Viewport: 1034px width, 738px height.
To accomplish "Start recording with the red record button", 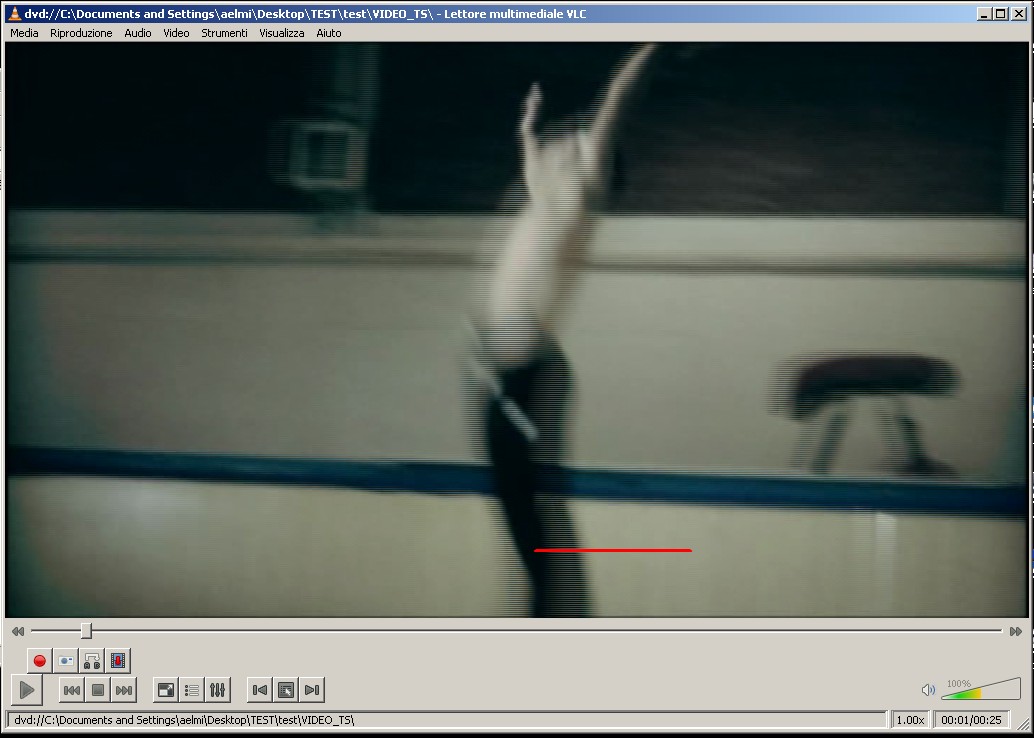I will 40,660.
